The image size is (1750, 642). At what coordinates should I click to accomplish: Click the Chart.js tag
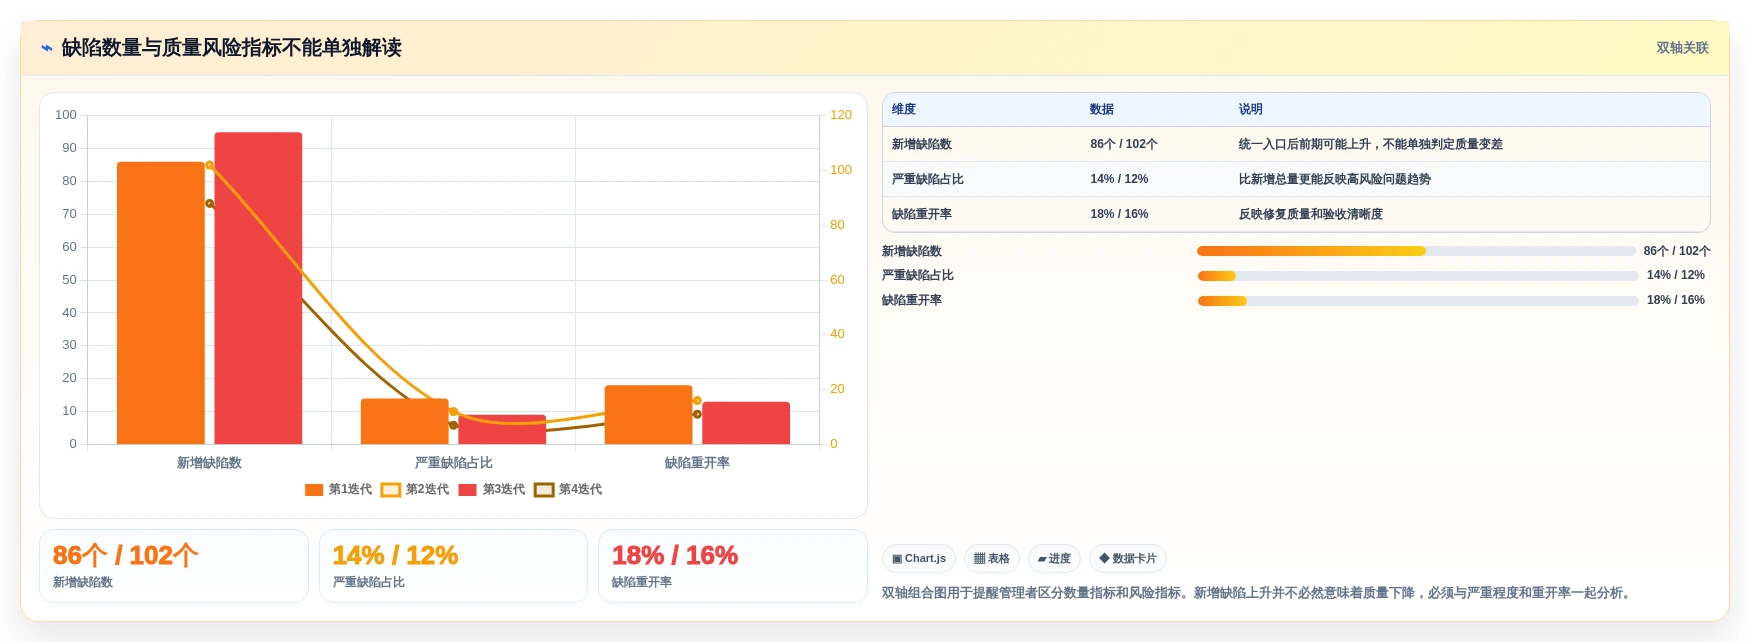pos(919,559)
